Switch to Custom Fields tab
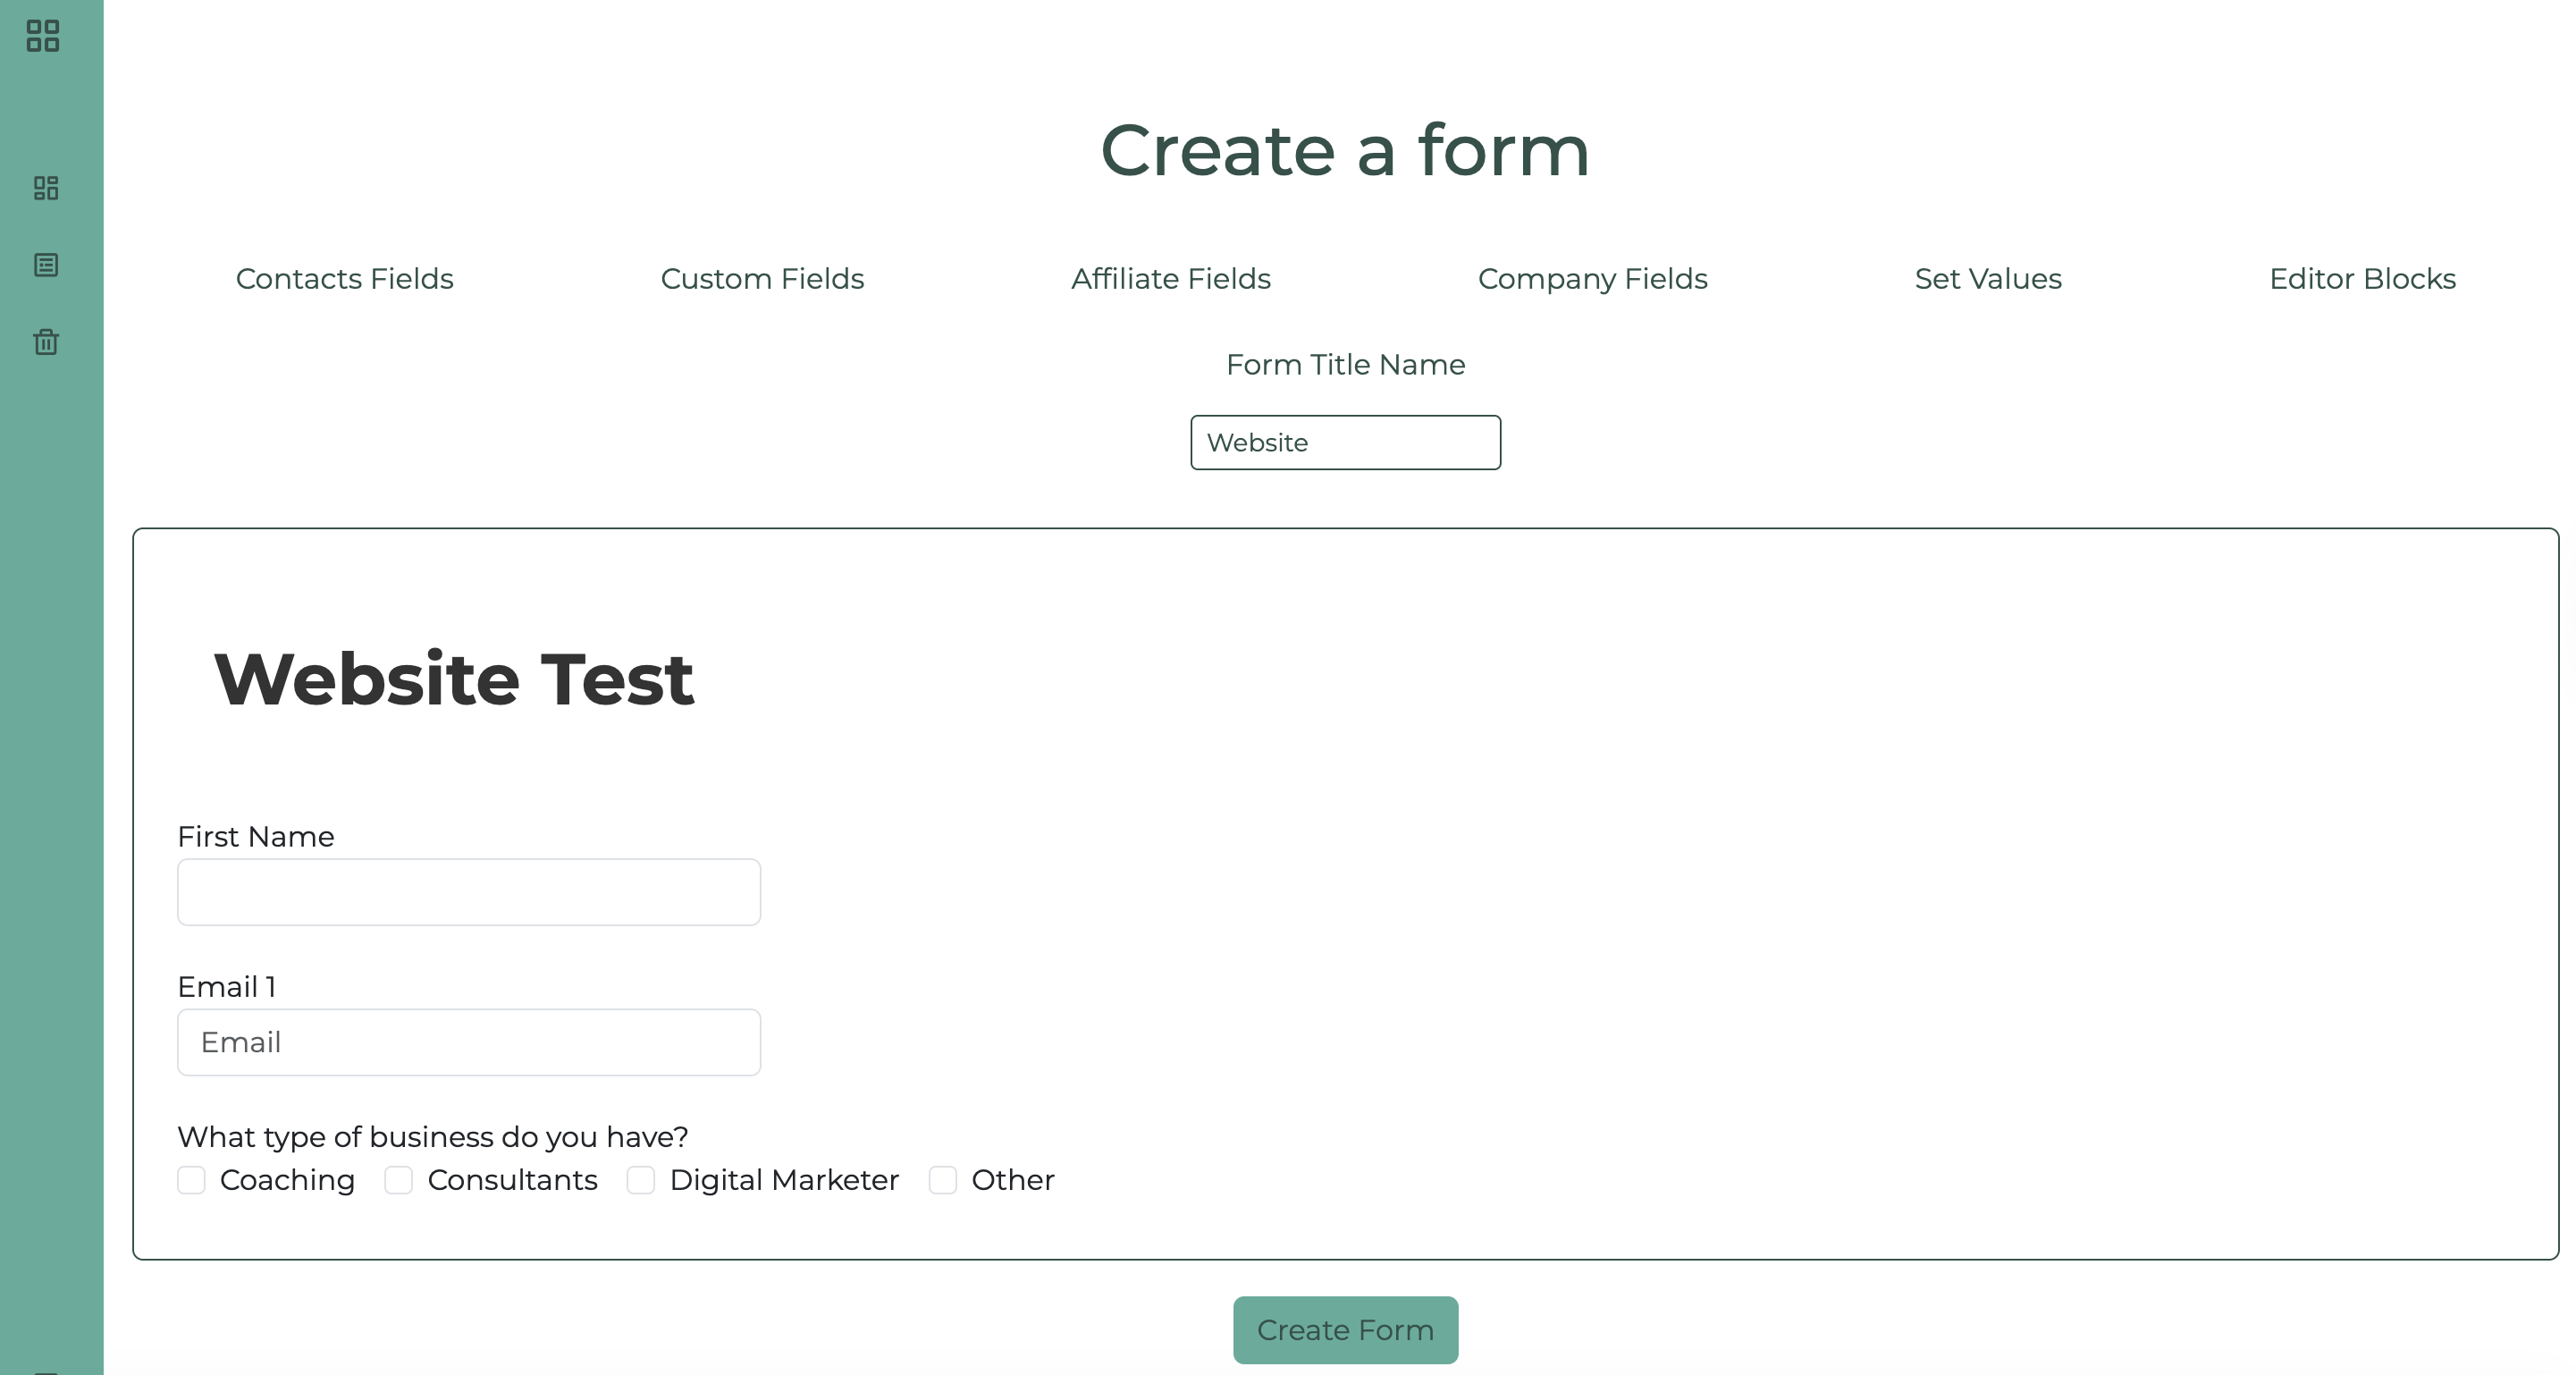The image size is (2576, 1375). (762, 279)
